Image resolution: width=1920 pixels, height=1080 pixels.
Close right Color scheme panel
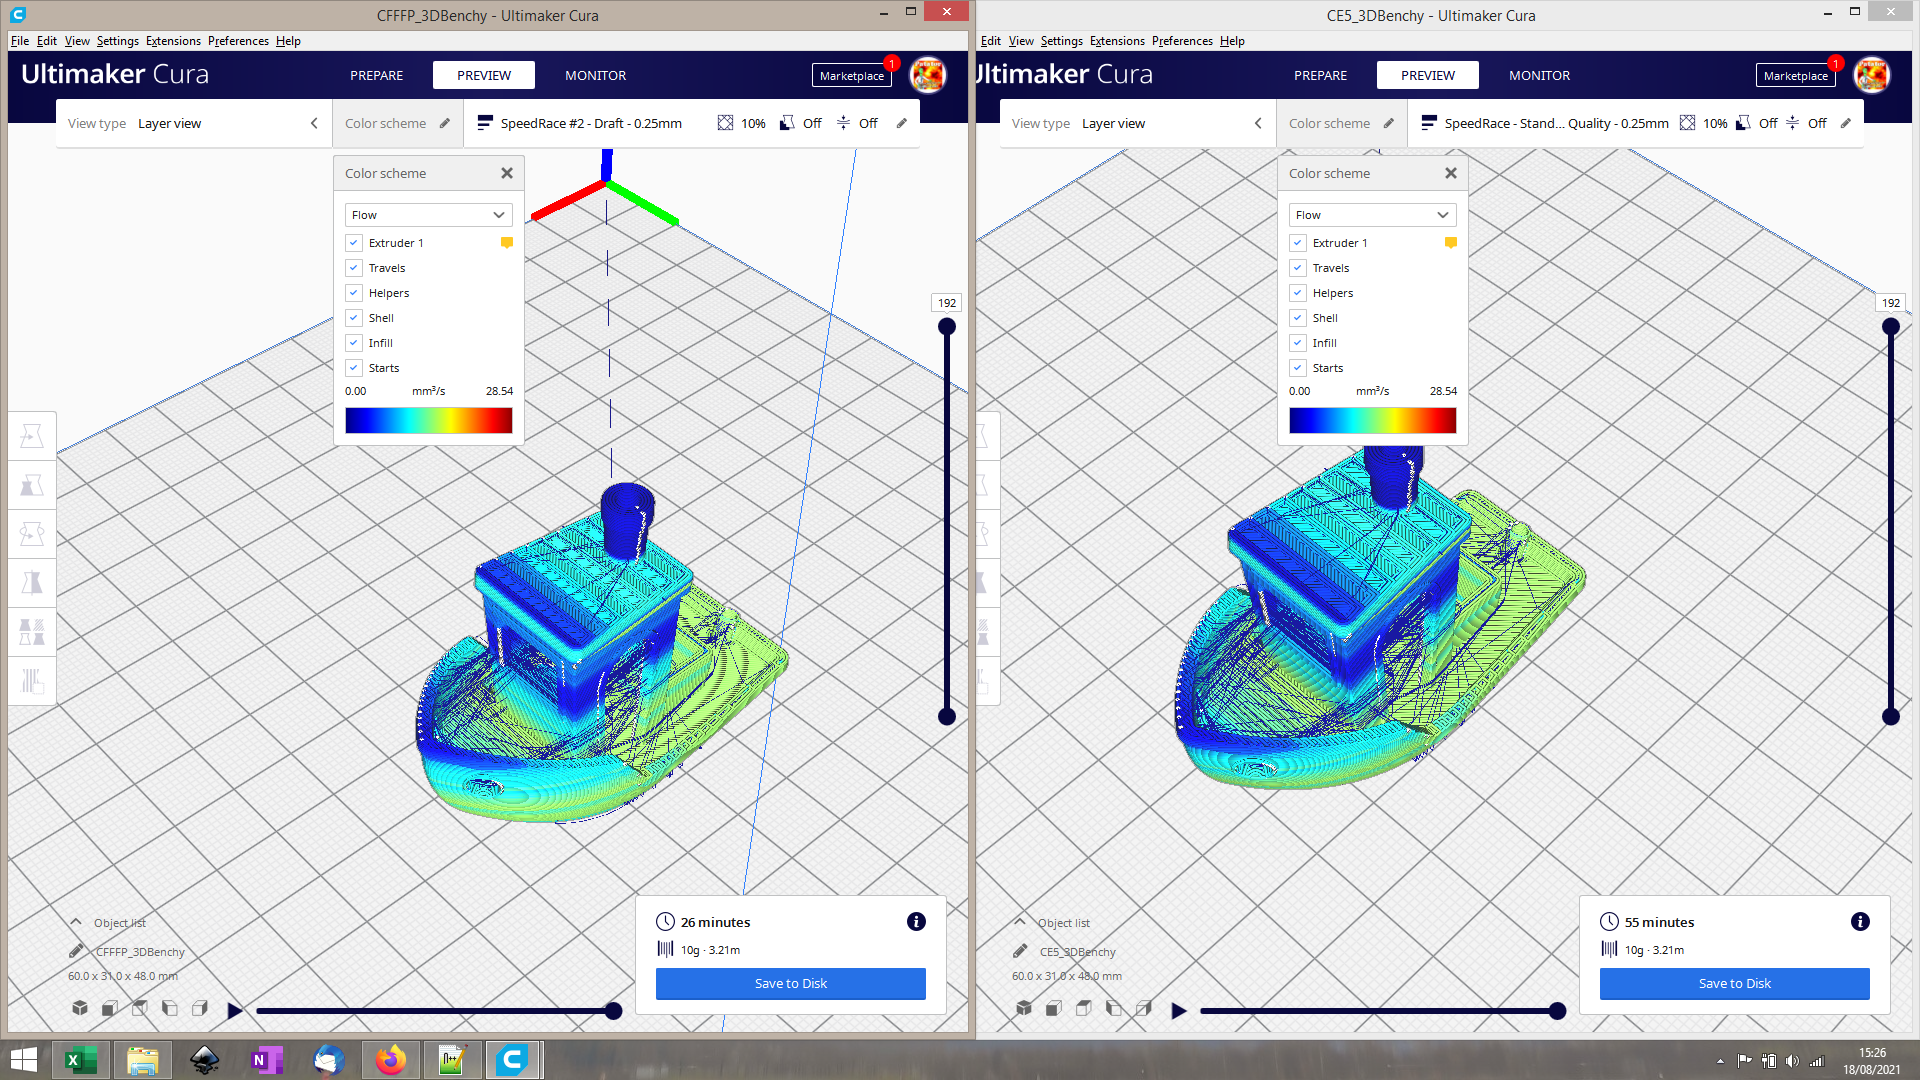point(1451,173)
